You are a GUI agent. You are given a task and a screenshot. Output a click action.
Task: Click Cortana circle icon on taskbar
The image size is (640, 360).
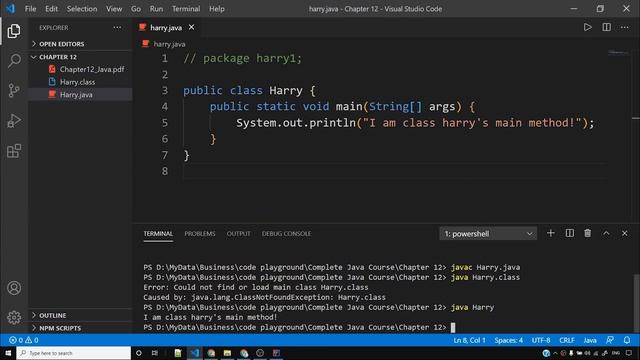(139, 353)
